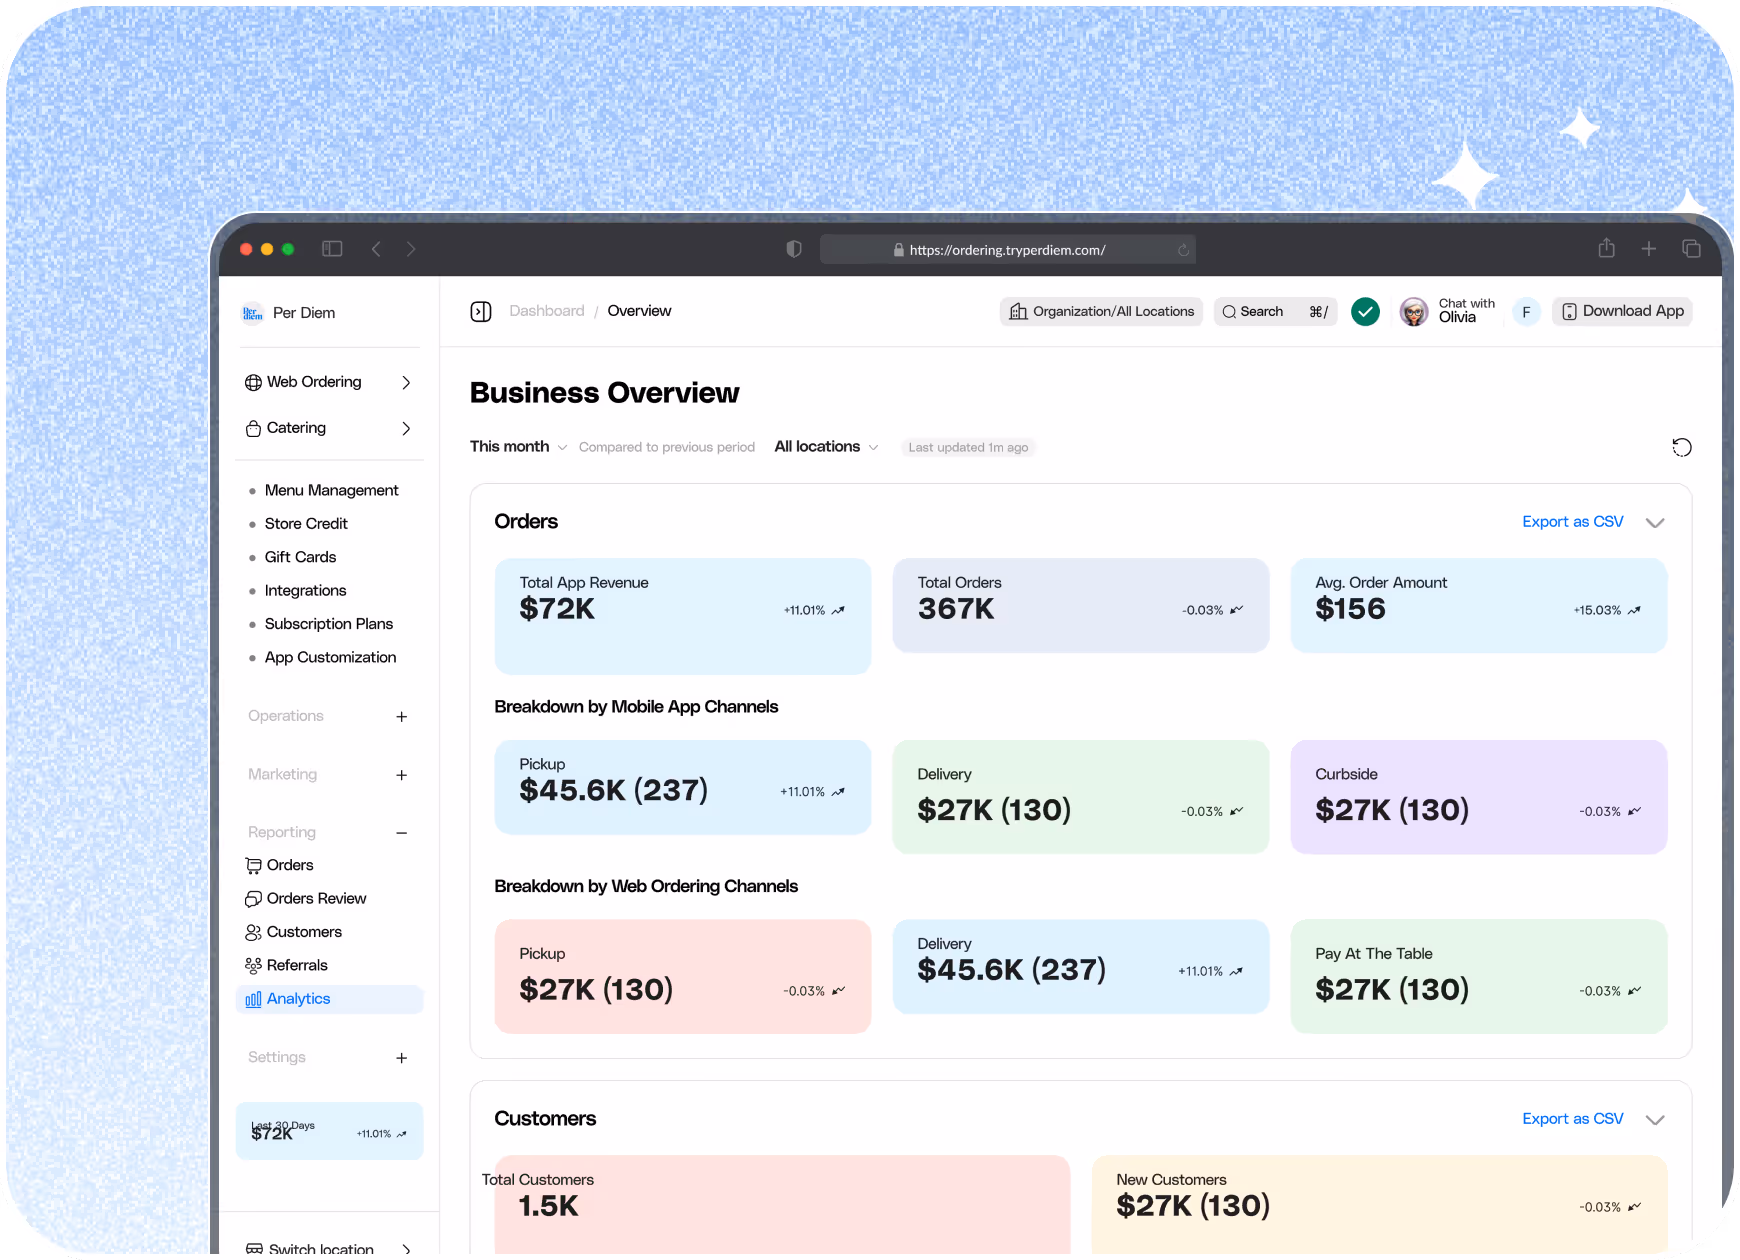The width and height of the screenshot is (1740, 1260).
Task: Click the Analytics bar chart icon
Action: (253, 999)
